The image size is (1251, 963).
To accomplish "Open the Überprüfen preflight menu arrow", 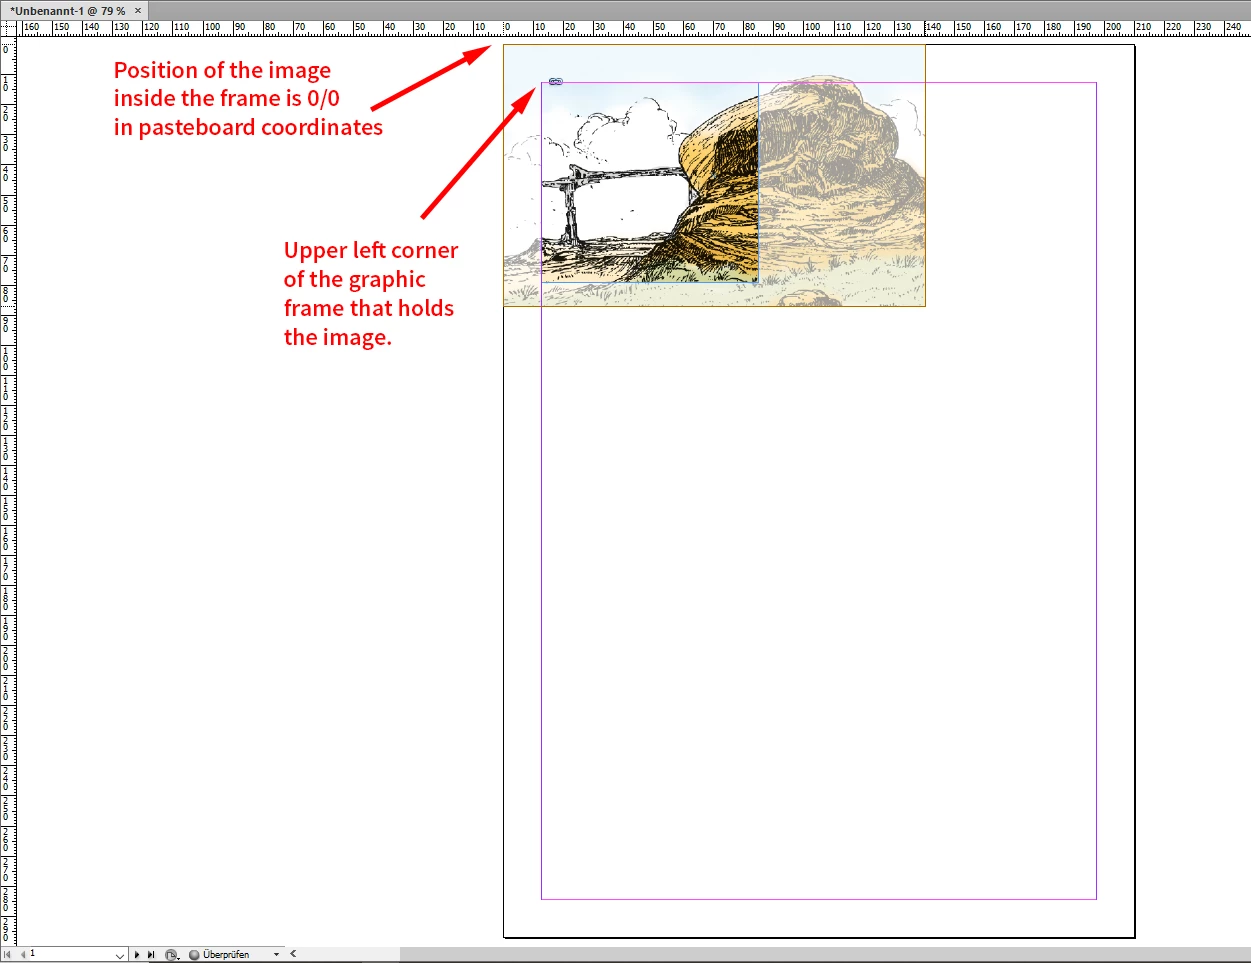I will click(x=276, y=954).
